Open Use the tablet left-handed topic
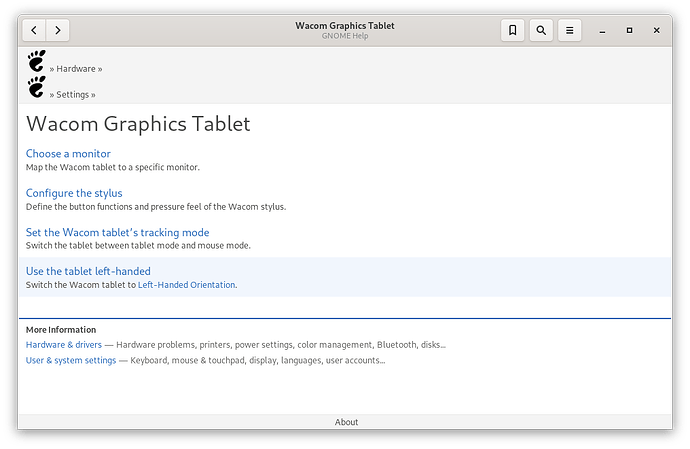The image size is (690, 449). 88,271
